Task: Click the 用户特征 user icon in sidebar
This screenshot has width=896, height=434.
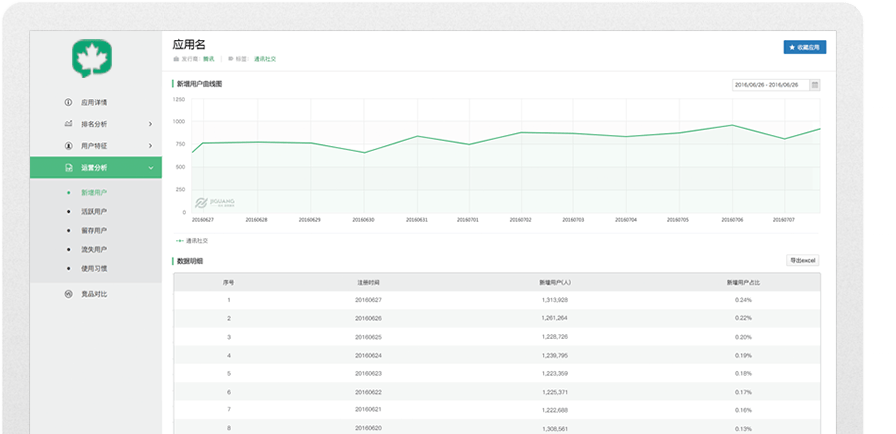Action: [x=68, y=146]
